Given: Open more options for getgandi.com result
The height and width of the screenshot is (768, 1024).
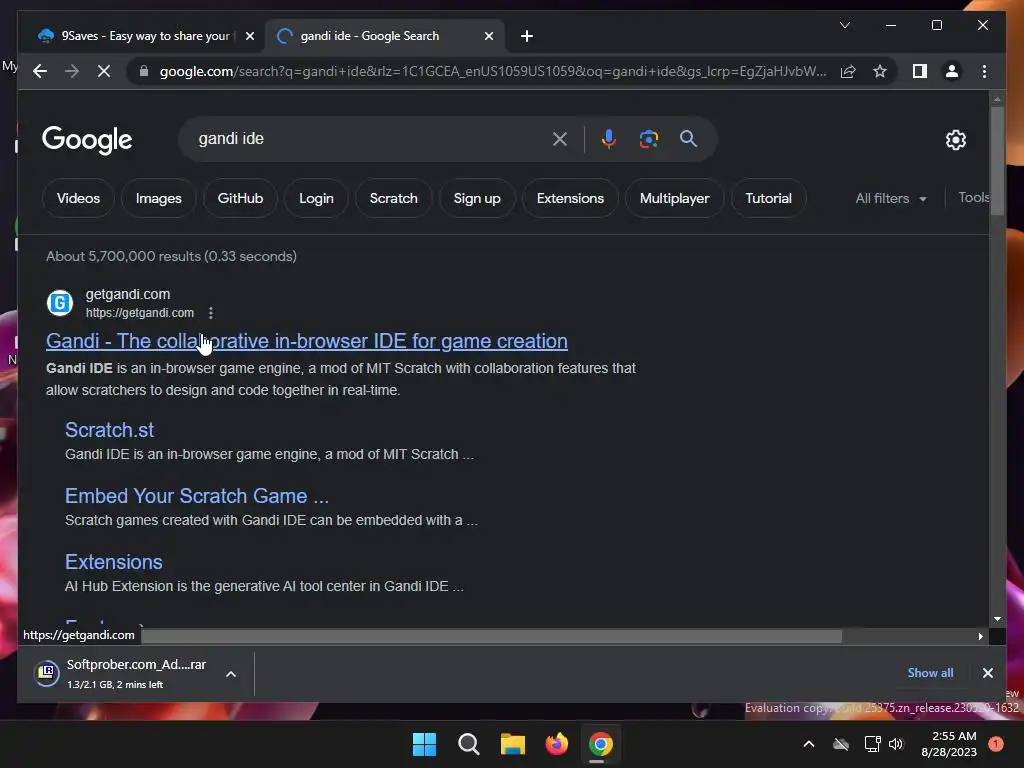Looking at the screenshot, I should coord(210,313).
